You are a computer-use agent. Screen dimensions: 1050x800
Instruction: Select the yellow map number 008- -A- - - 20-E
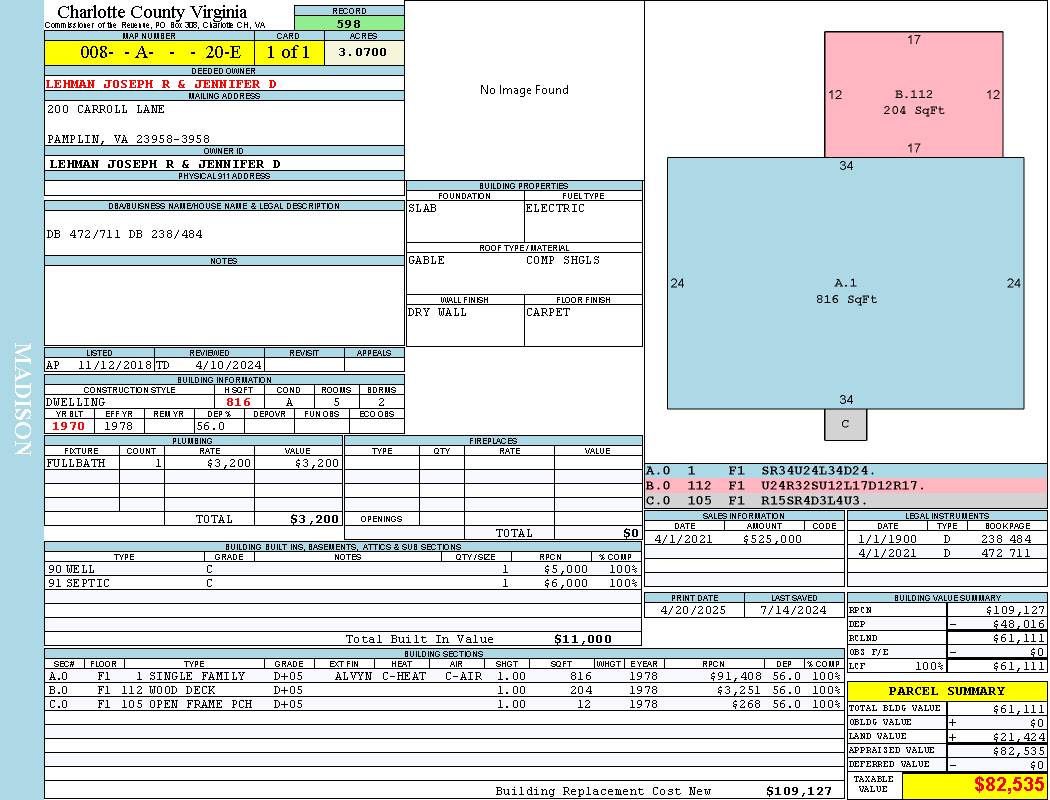tap(149, 53)
